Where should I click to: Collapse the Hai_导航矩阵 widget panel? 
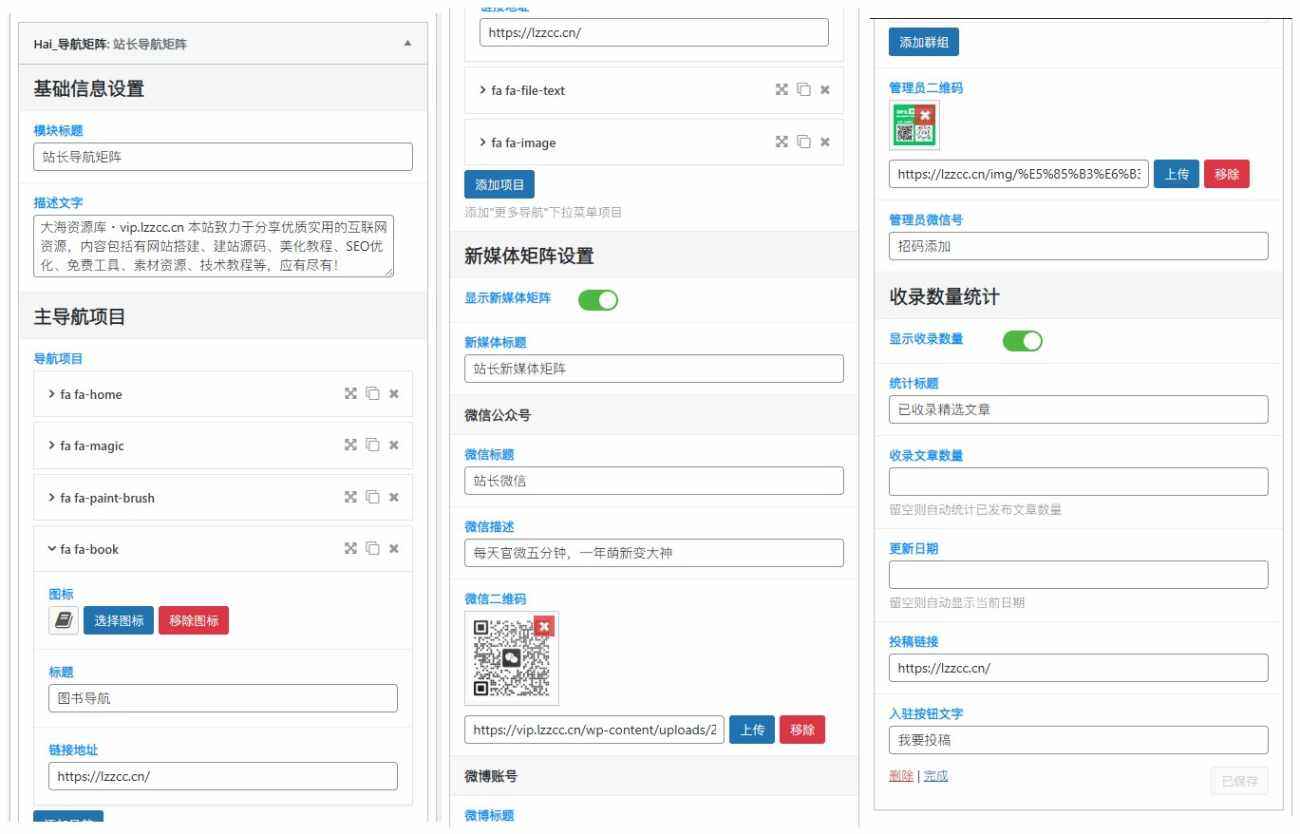[x=406, y=42]
